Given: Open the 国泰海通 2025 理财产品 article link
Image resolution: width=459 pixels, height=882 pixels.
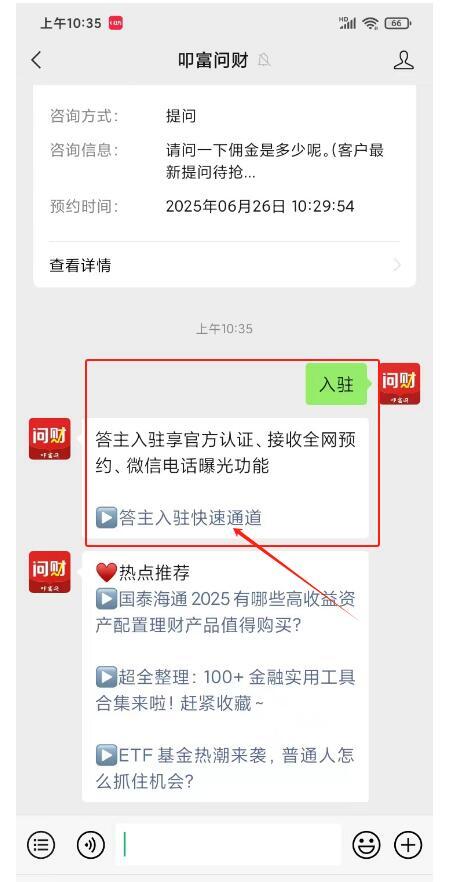Looking at the screenshot, I should pyautogui.click(x=225, y=611).
